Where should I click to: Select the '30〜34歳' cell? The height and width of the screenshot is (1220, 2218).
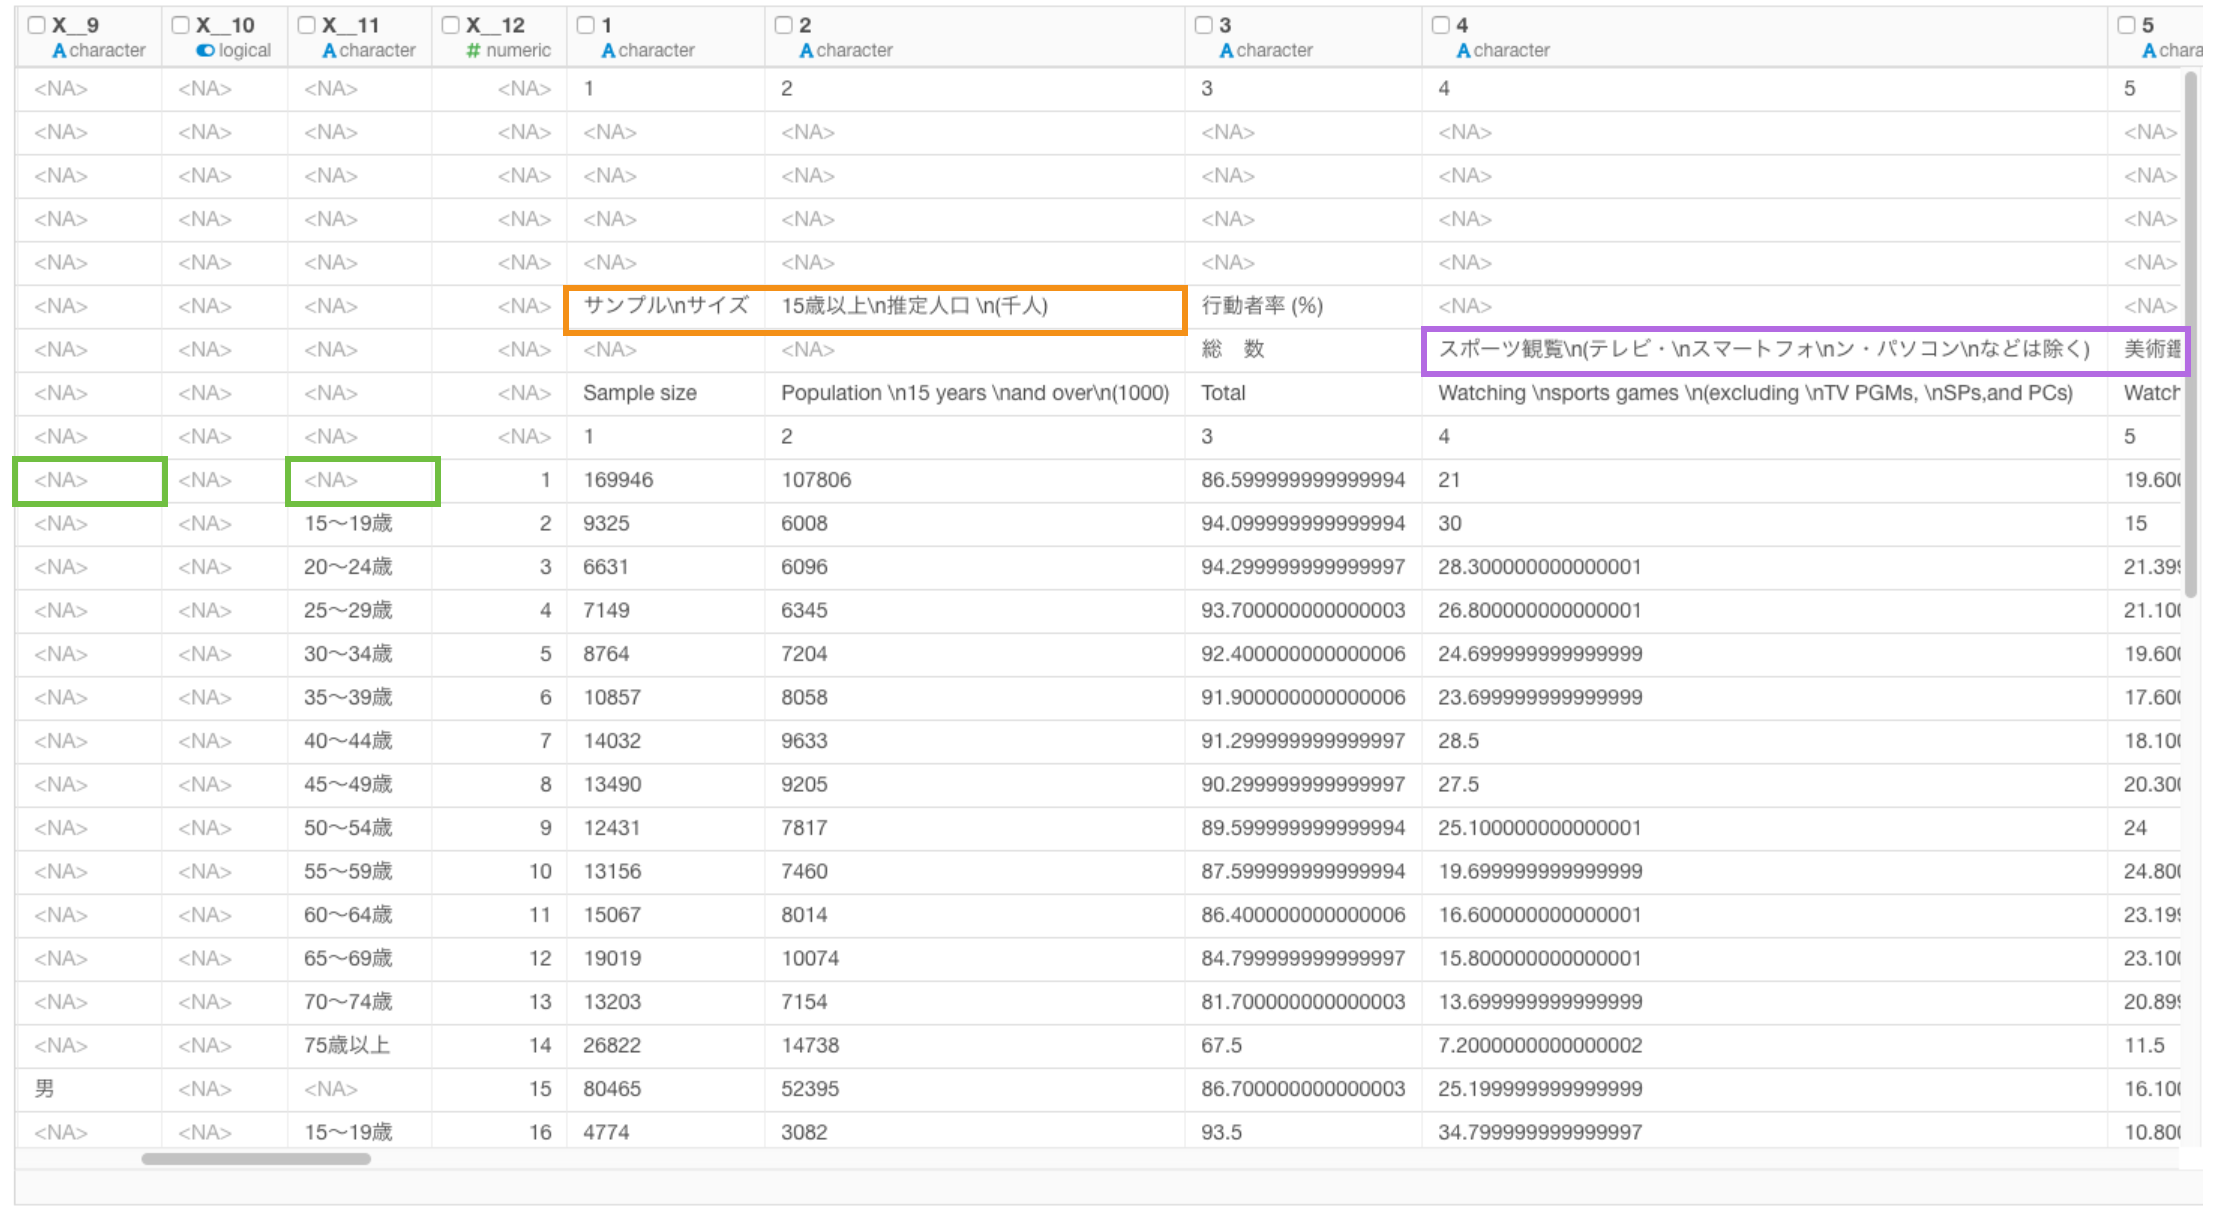[360, 654]
